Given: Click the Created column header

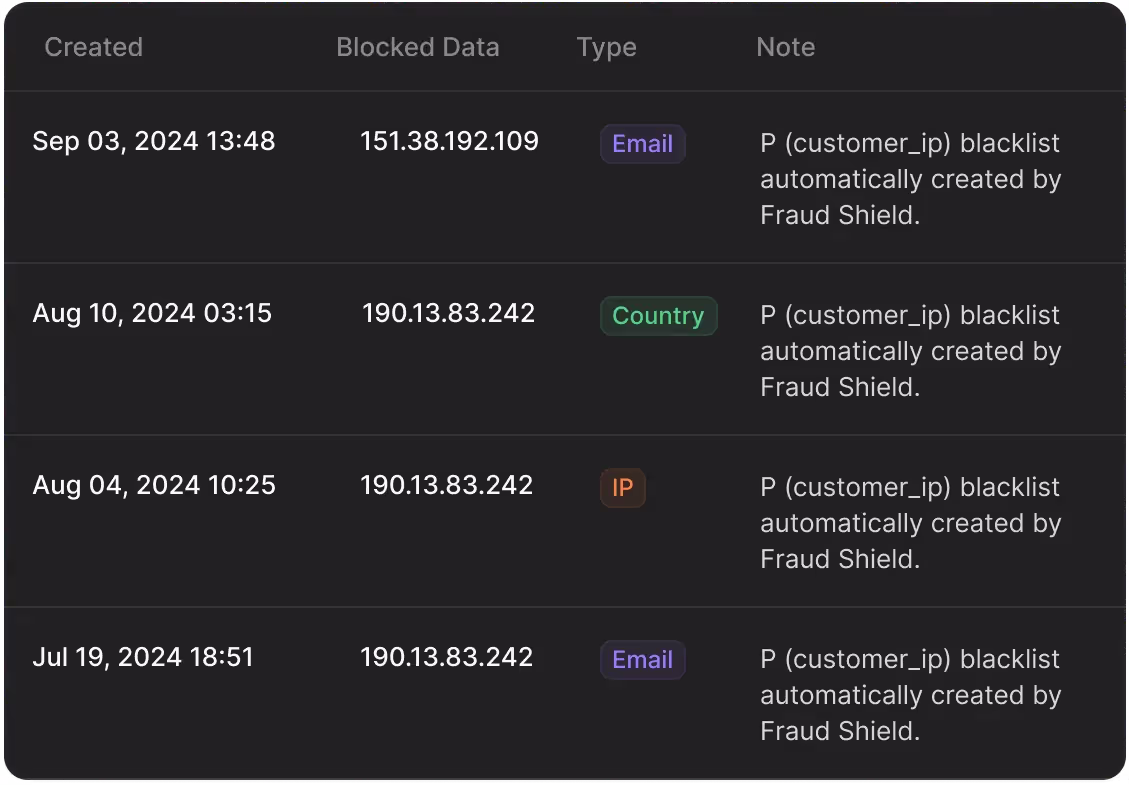Looking at the screenshot, I should pos(93,47).
